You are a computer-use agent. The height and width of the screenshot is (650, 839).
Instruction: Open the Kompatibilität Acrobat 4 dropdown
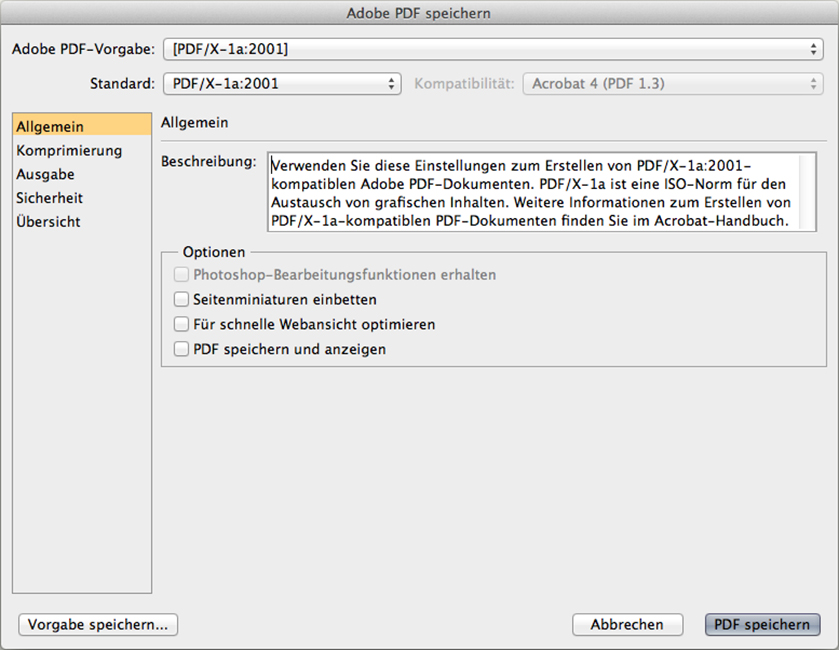tap(673, 84)
